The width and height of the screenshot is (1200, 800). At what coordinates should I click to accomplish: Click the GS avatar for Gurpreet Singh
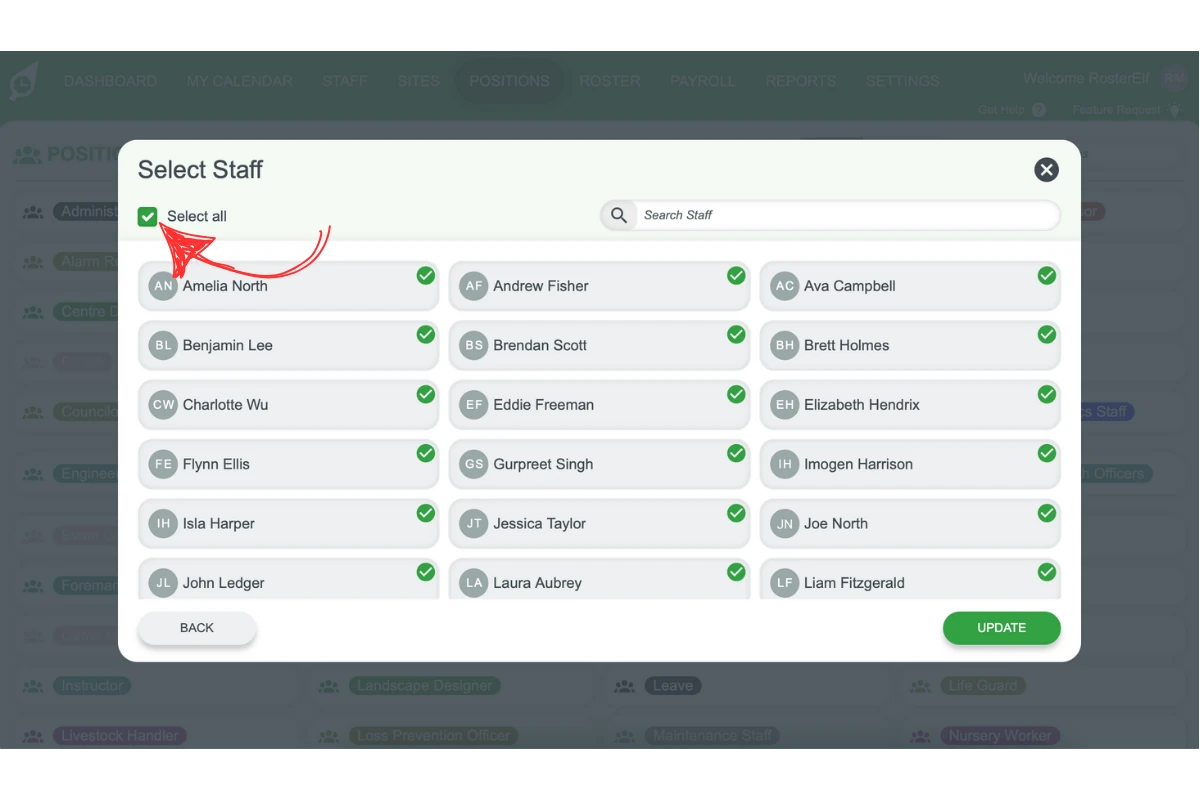474,464
